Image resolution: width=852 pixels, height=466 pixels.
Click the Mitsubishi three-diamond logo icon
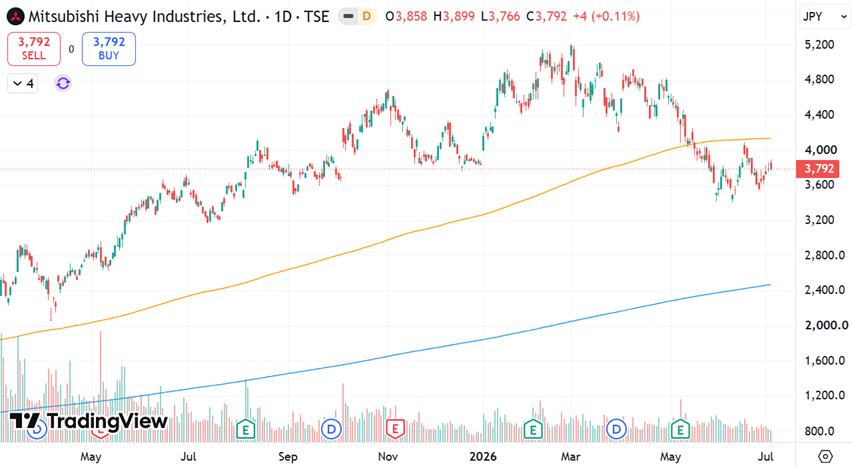[x=15, y=17]
